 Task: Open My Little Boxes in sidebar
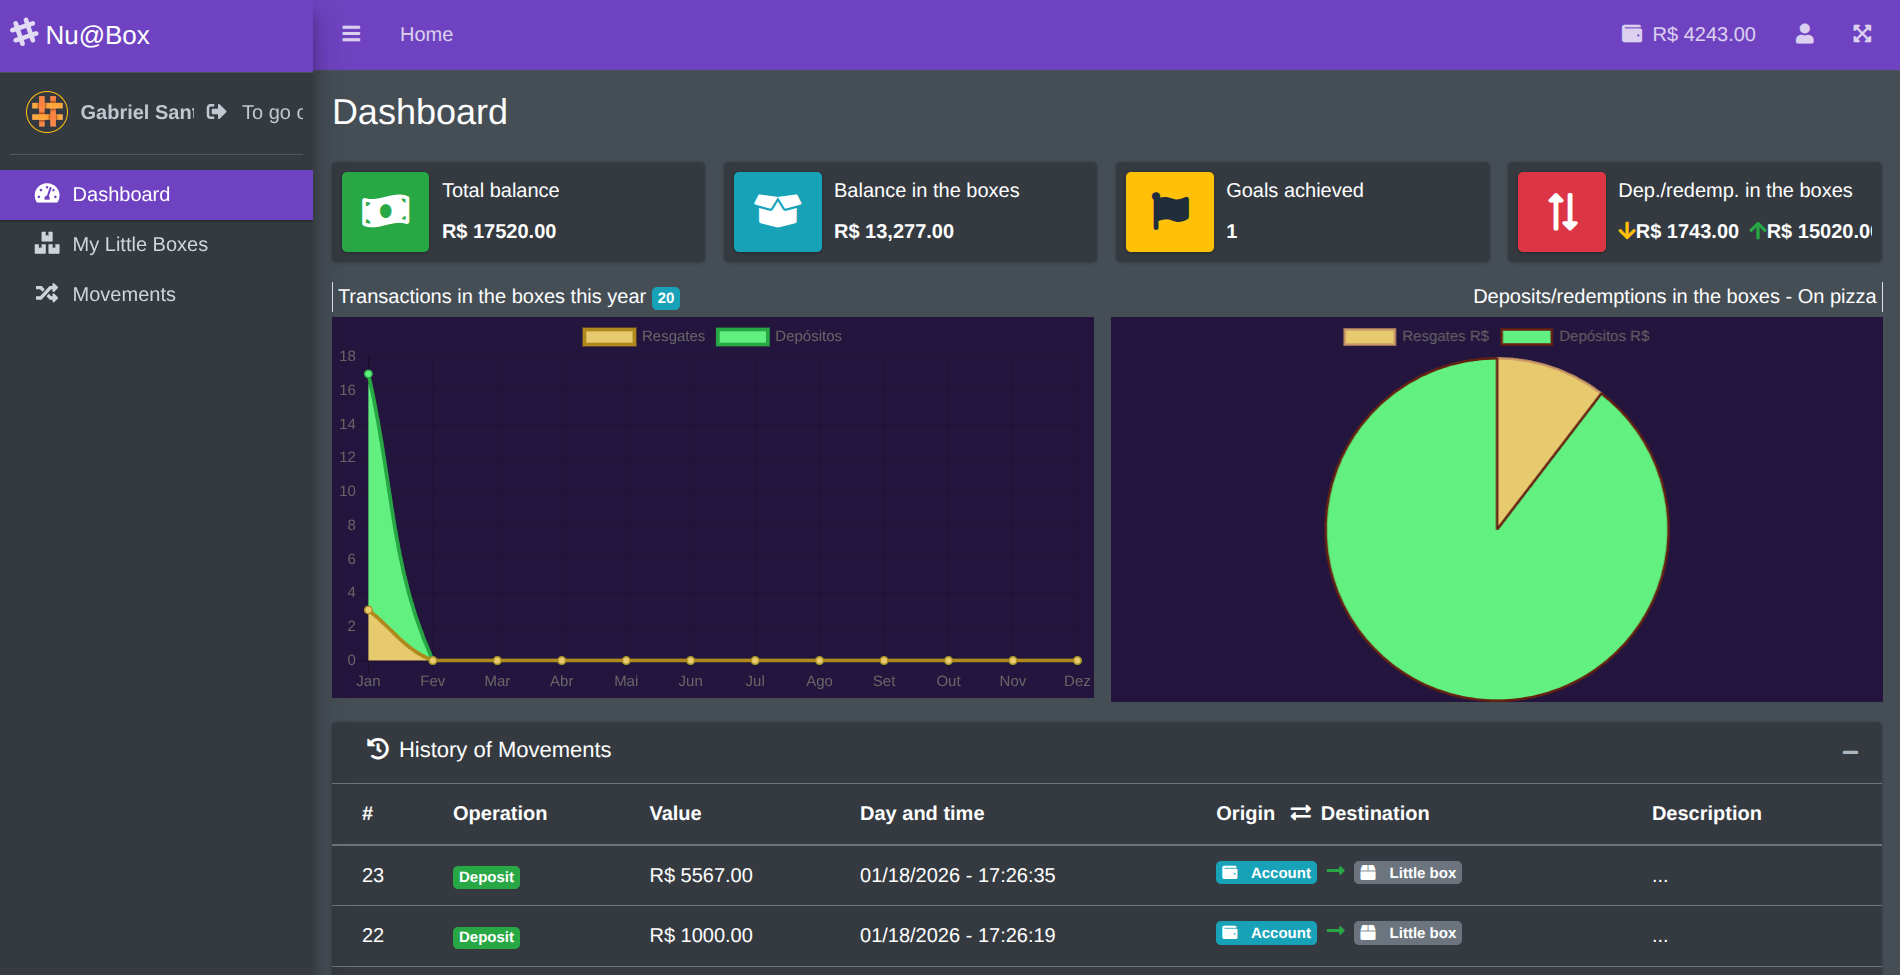[140, 244]
